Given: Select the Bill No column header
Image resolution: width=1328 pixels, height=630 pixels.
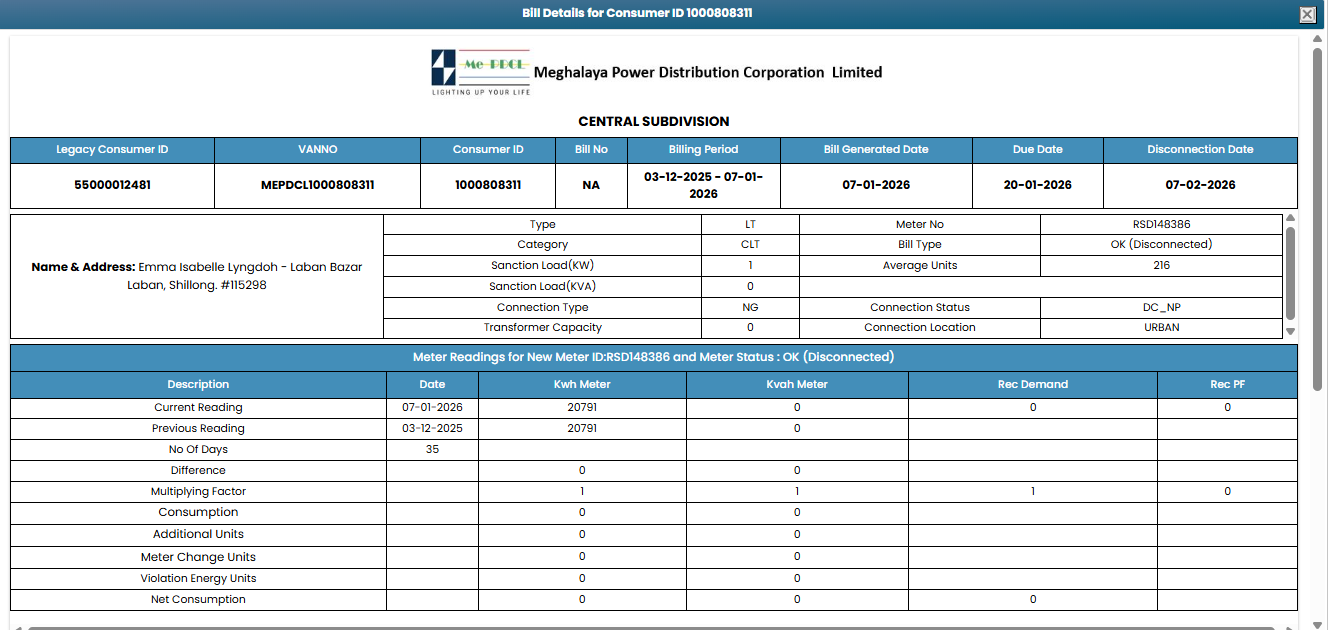Looking at the screenshot, I should (x=591, y=150).
